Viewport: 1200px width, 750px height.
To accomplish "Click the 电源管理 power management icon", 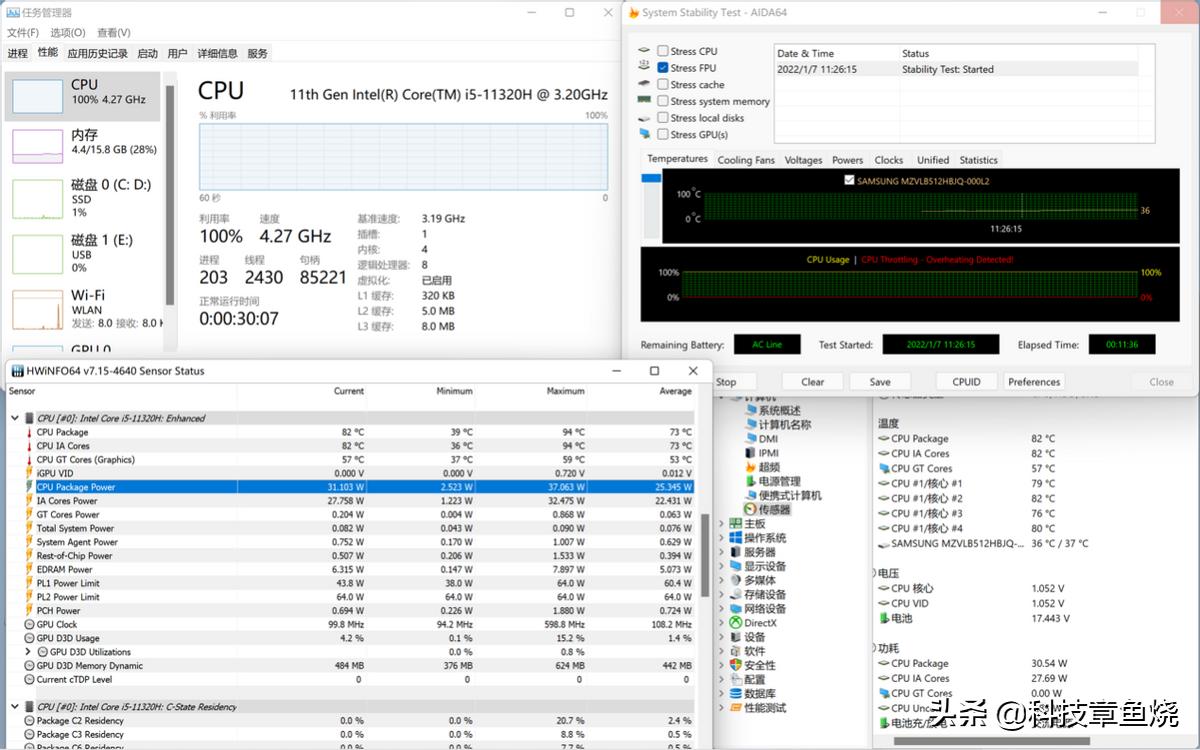I will coord(750,481).
